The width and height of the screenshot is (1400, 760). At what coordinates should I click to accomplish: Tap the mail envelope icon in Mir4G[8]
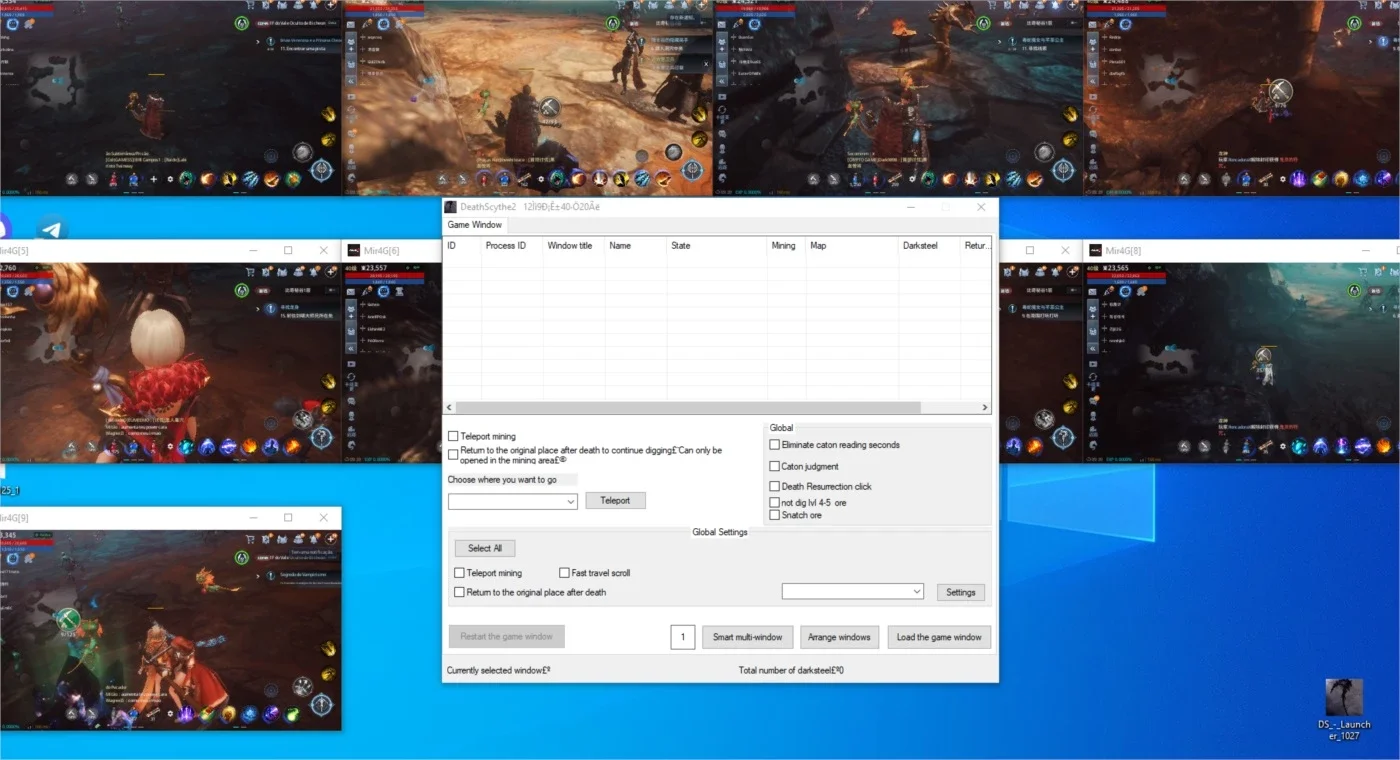[1092, 292]
